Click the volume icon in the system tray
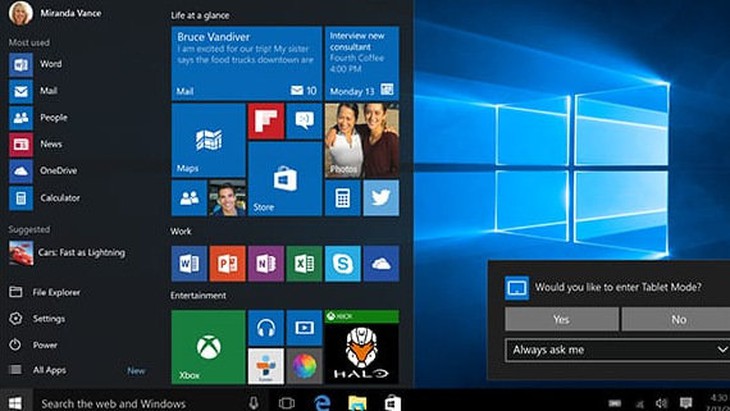 click(661, 403)
